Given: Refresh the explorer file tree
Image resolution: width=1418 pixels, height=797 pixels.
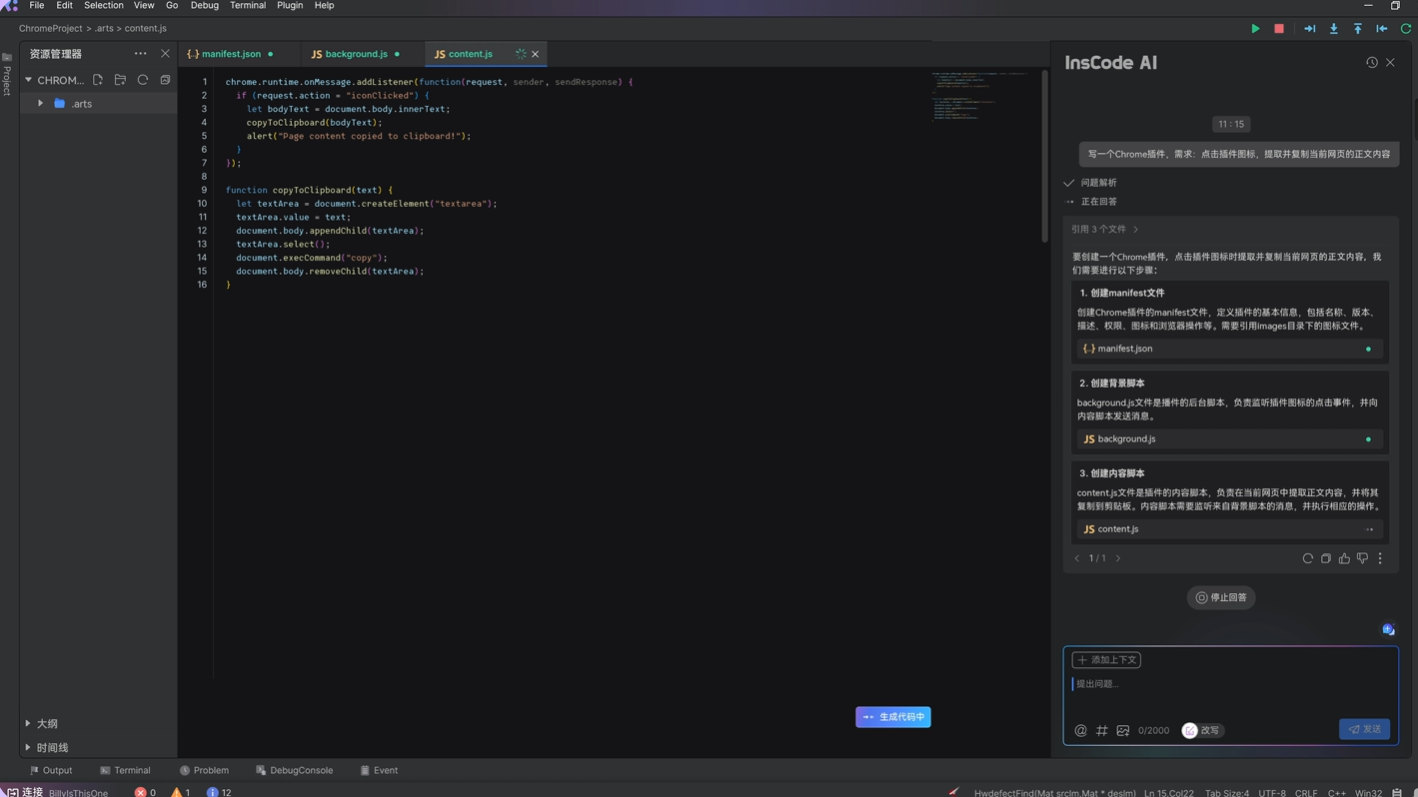Looking at the screenshot, I should point(143,80).
